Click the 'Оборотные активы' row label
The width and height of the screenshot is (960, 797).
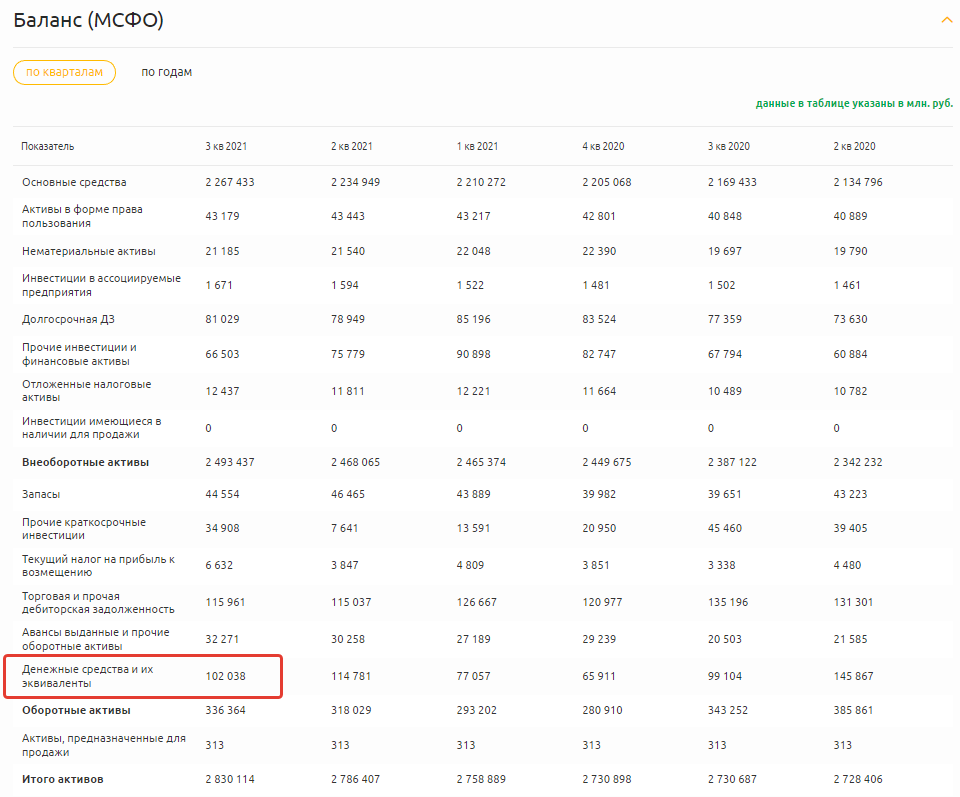click(76, 710)
